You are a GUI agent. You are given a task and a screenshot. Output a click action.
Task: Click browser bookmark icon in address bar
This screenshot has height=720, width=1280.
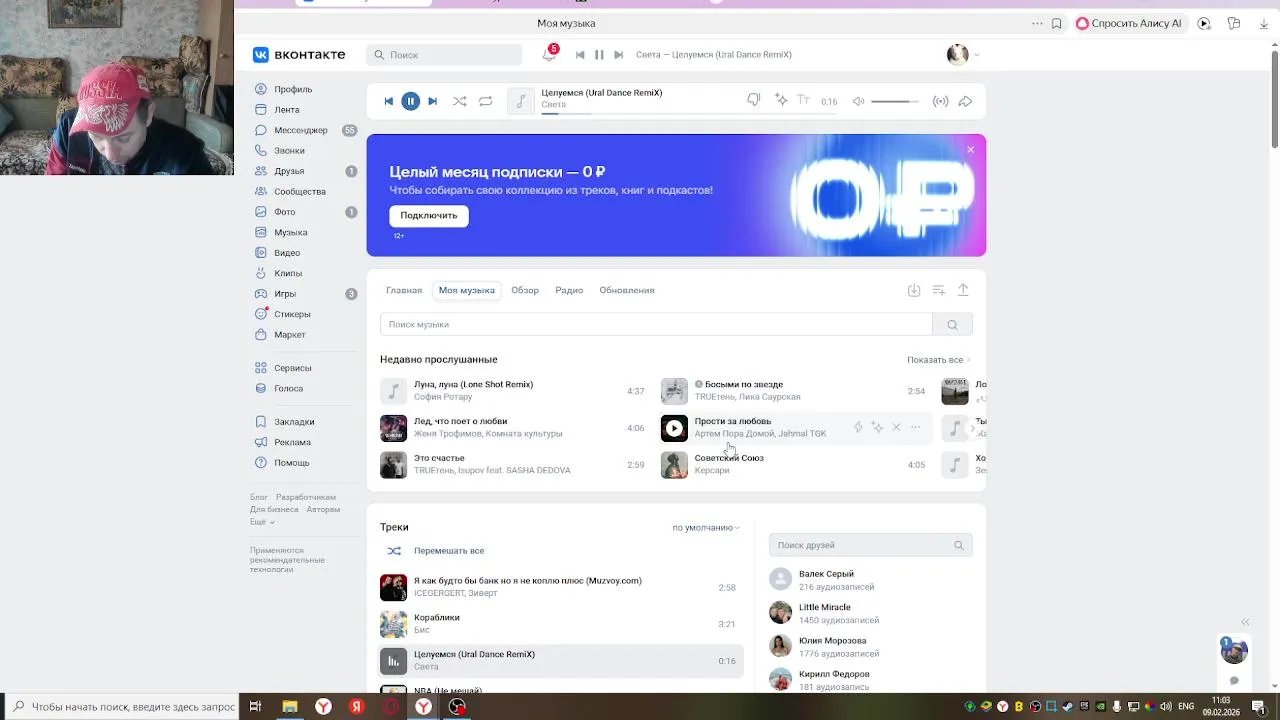coord(1056,23)
